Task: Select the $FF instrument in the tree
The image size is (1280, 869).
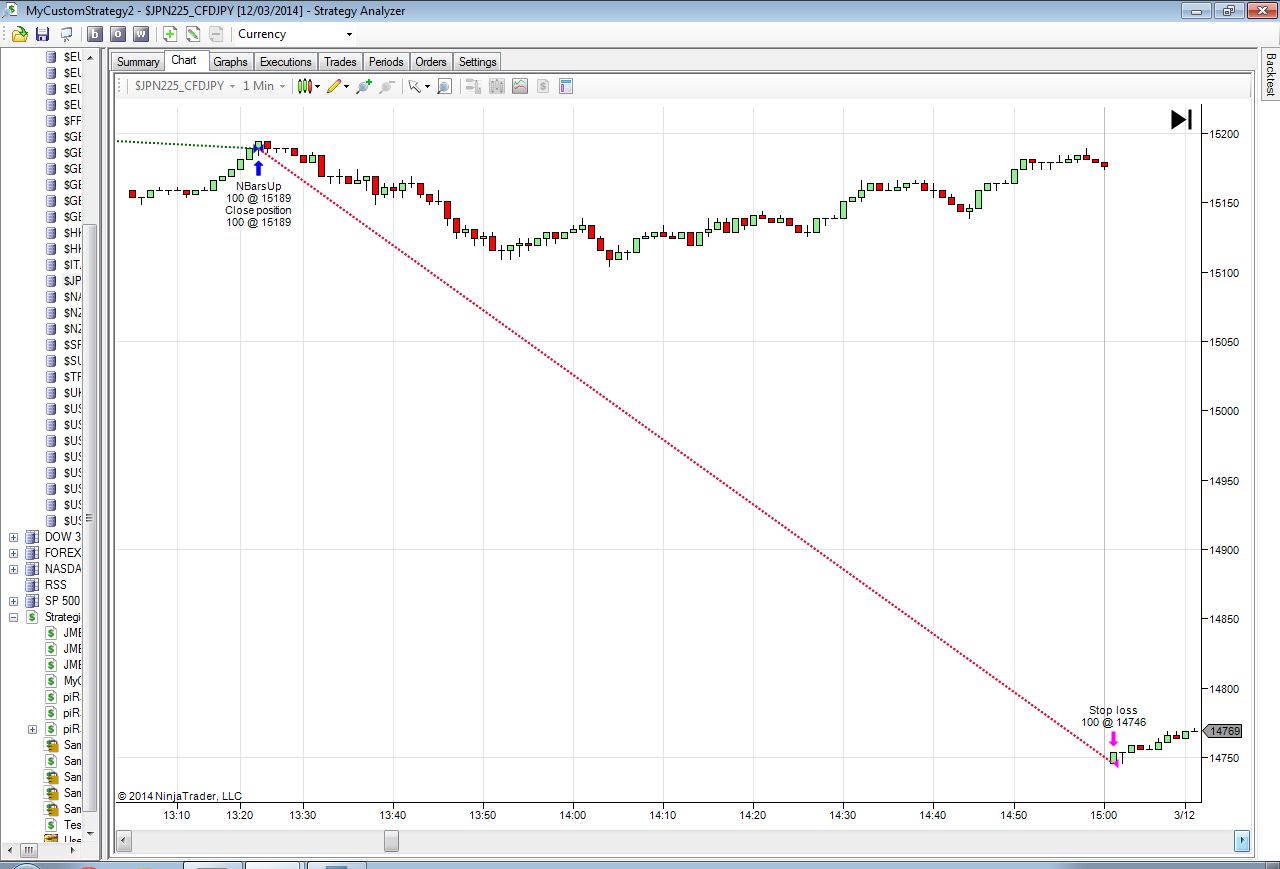Action: pos(72,121)
